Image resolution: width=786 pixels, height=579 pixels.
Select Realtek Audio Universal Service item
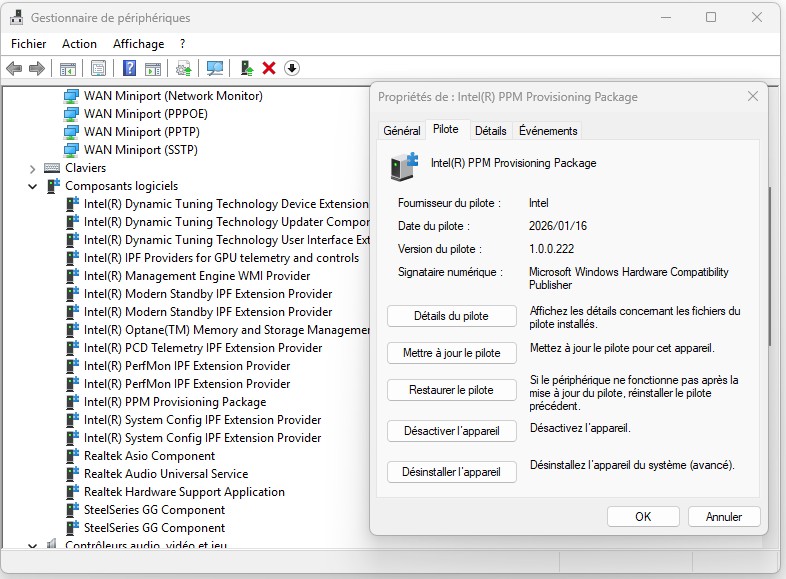click(165, 474)
